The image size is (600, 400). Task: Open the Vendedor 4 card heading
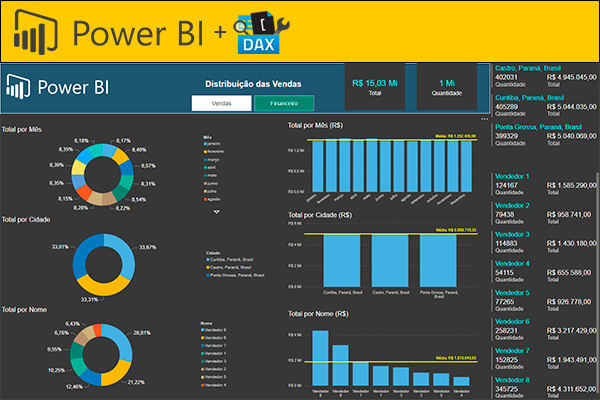pos(512,264)
